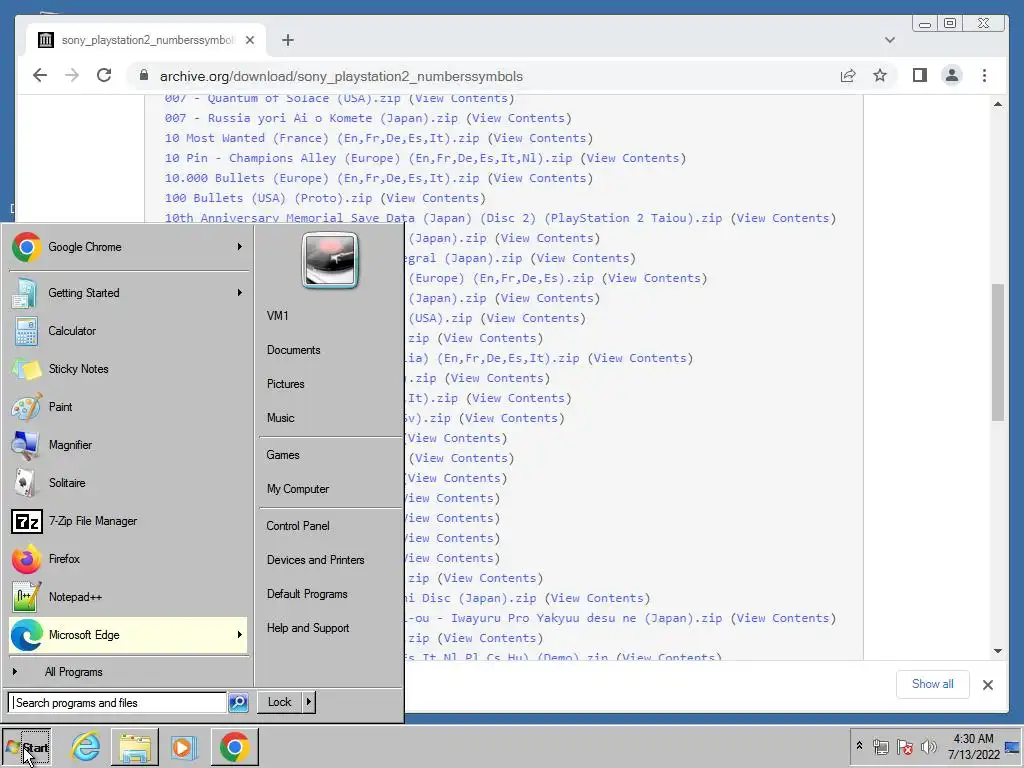Screen dimensions: 1024x768
Task: Click Show all downloads button
Action: (933, 684)
